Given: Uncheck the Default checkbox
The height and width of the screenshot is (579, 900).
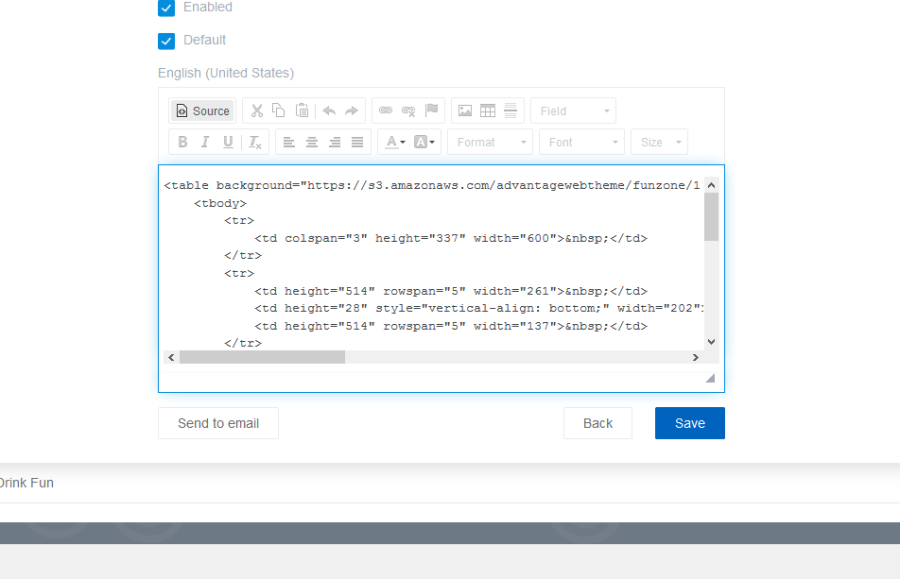Looking at the screenshot, I should [x=167, y=41].
